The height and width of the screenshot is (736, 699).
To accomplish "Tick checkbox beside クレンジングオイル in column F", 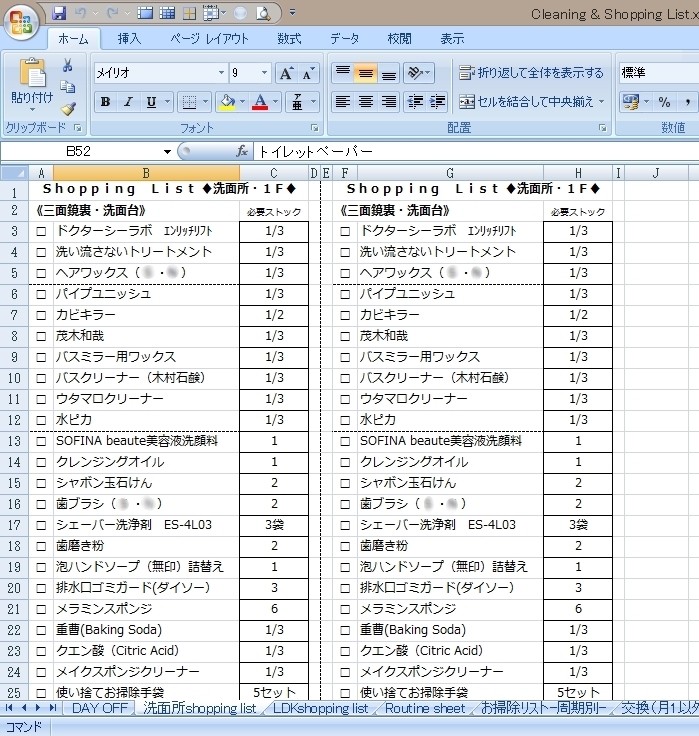I will tap(345, 462).
